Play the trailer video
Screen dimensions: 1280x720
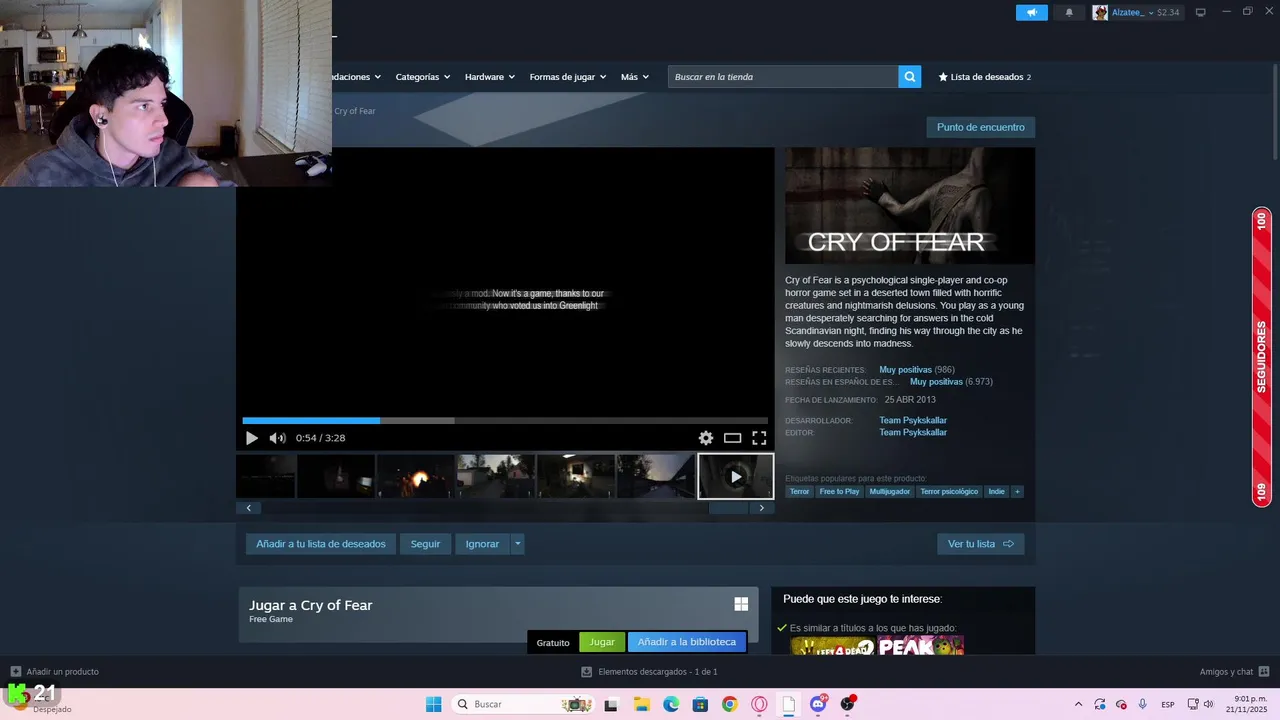tap(251, 438)
